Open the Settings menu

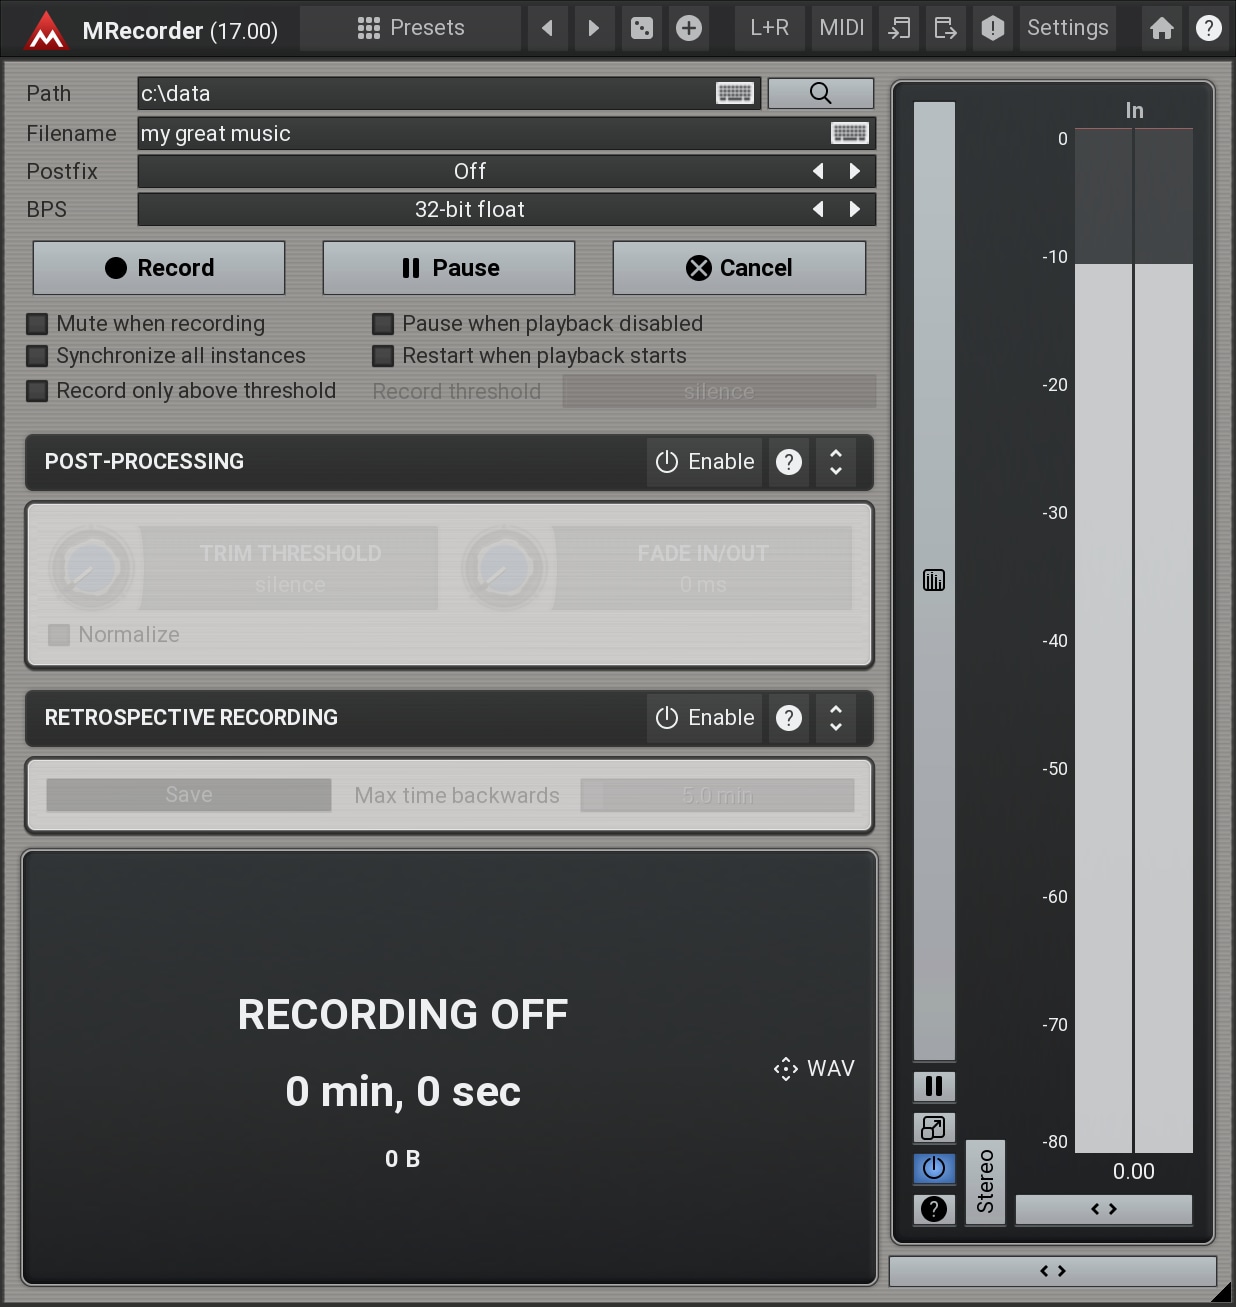pos(1067,28)
